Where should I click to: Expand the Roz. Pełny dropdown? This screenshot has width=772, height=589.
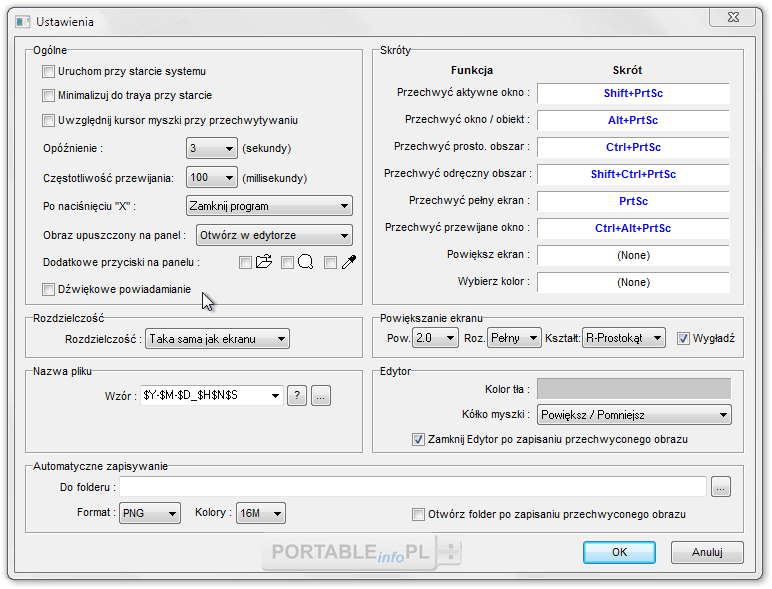pos(514,338)
